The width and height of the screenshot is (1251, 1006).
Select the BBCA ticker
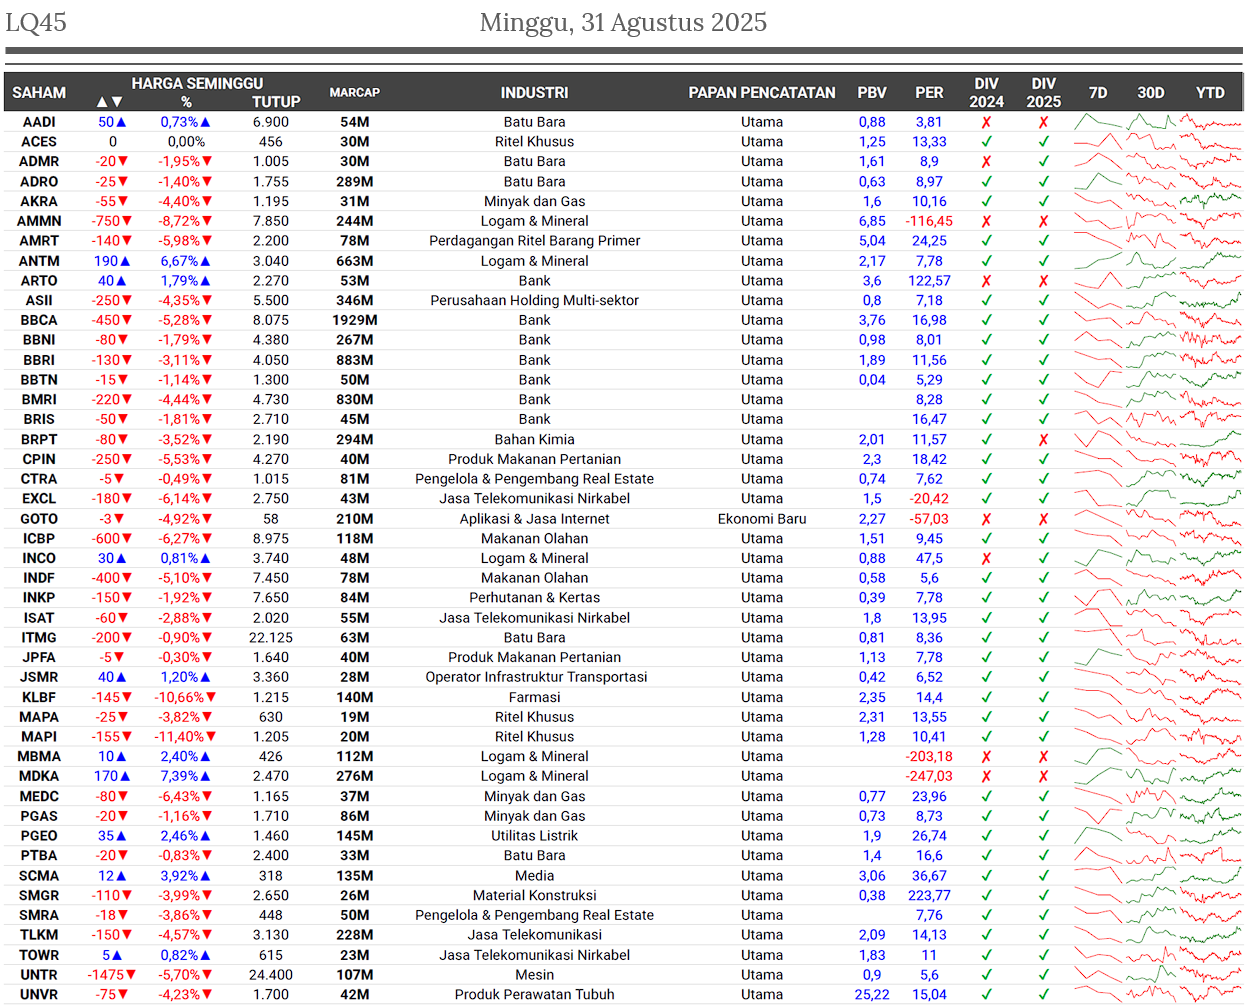tap(39, 320)
